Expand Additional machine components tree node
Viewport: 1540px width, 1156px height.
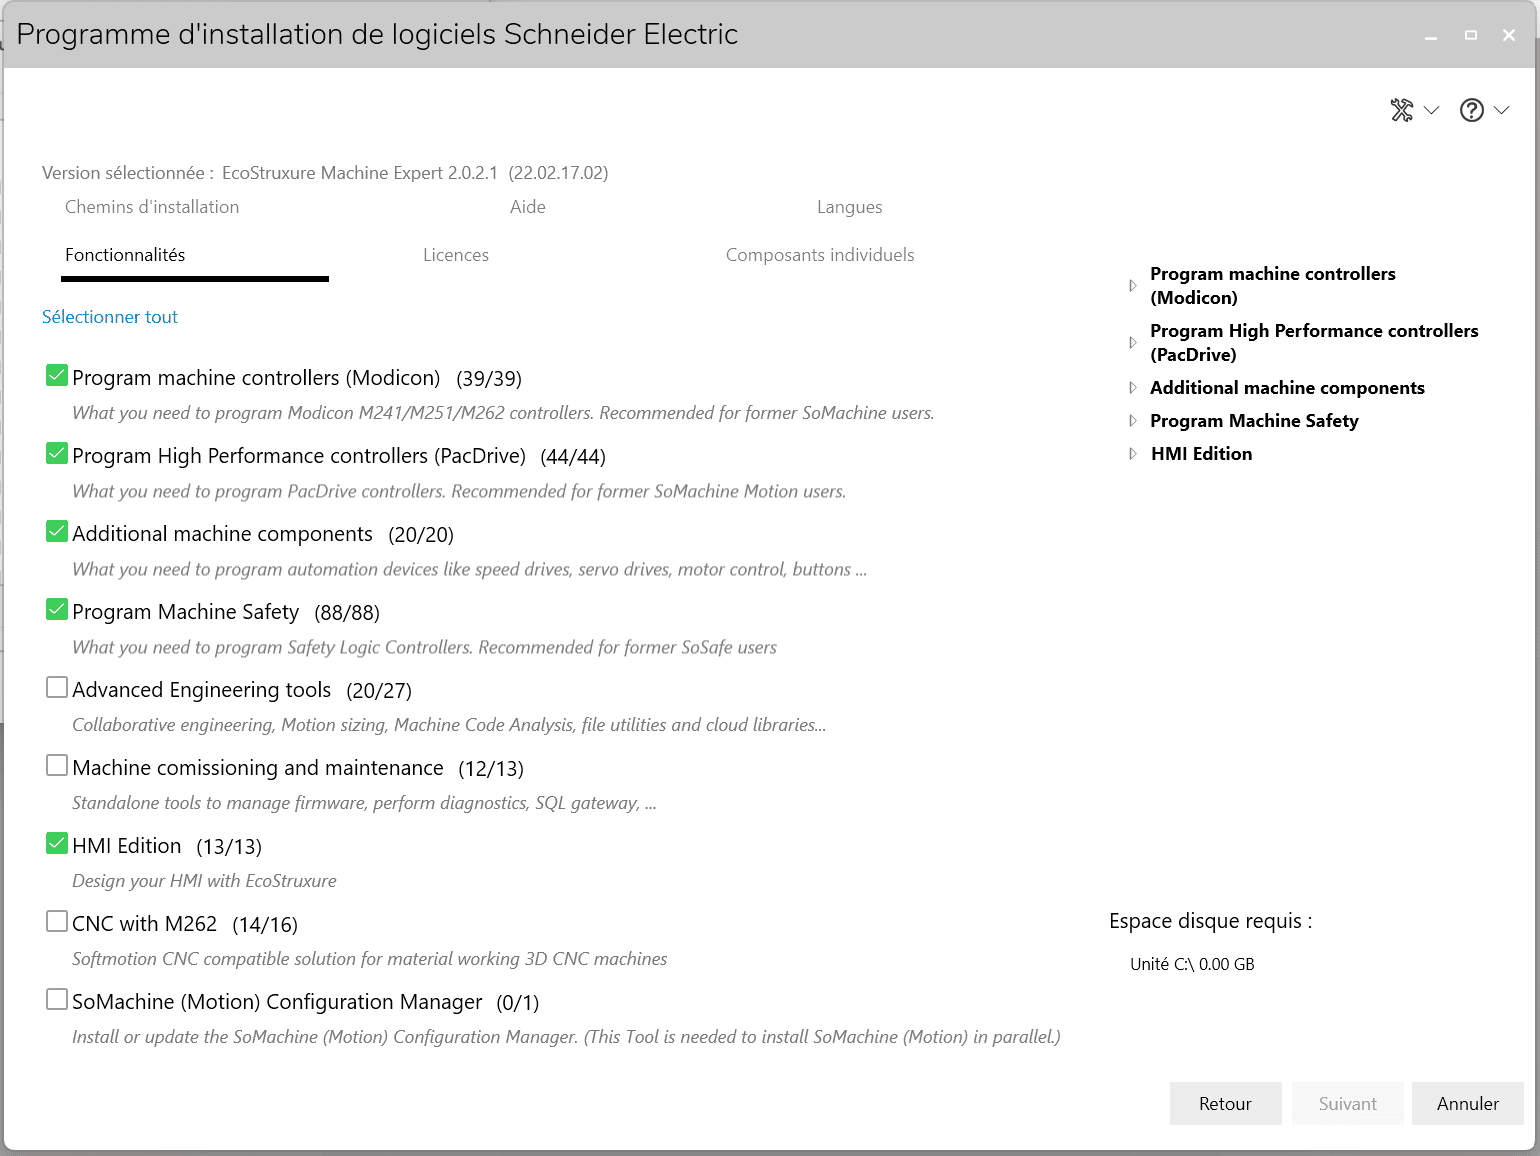pyautogui.click(x=1132, y=388)
